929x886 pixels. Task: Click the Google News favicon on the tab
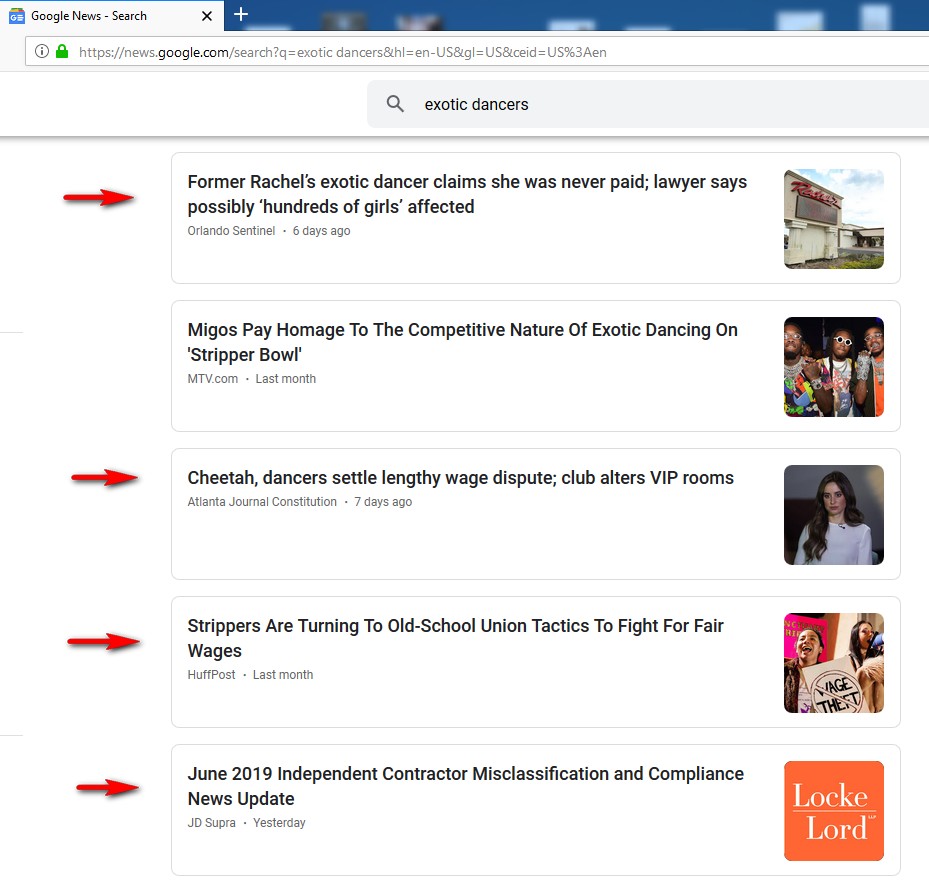coord(17,16)
